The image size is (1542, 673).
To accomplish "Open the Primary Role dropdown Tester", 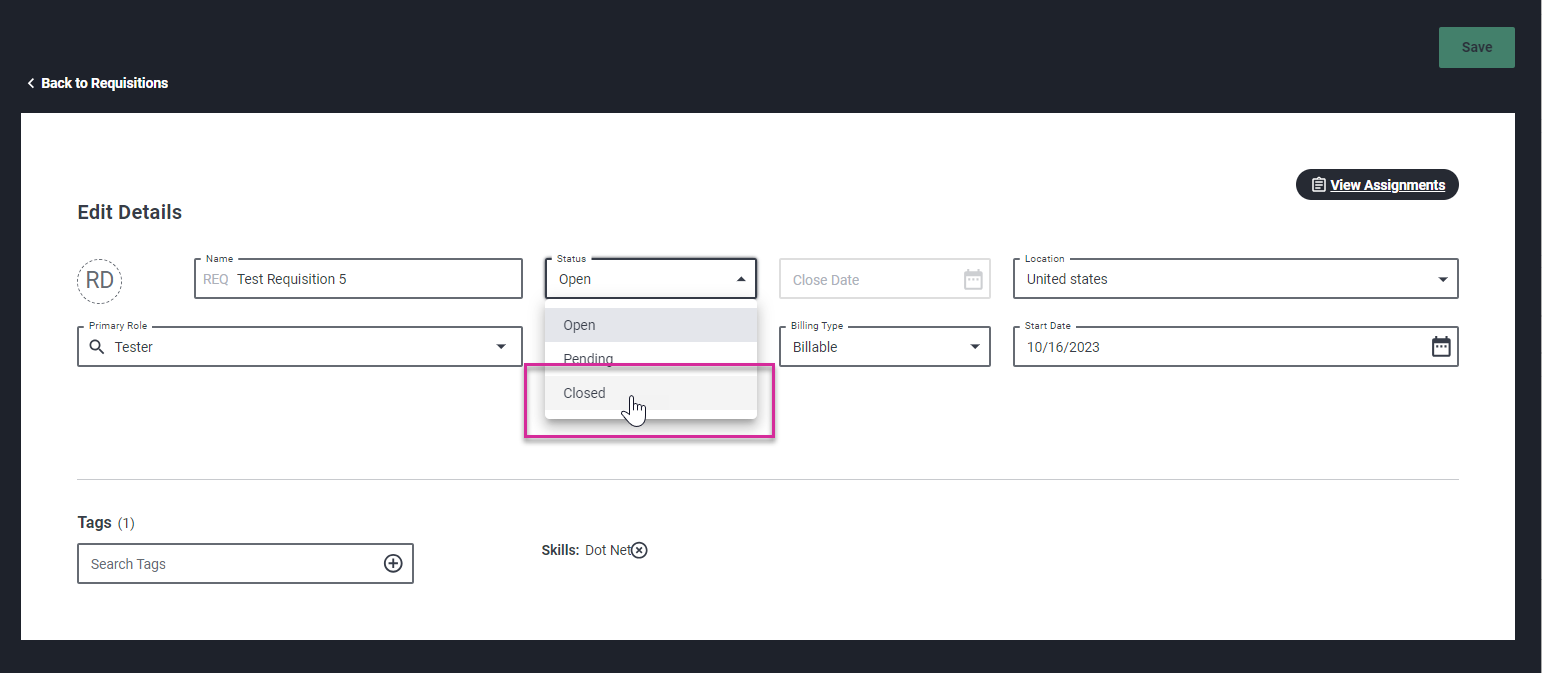I will 299,347.
